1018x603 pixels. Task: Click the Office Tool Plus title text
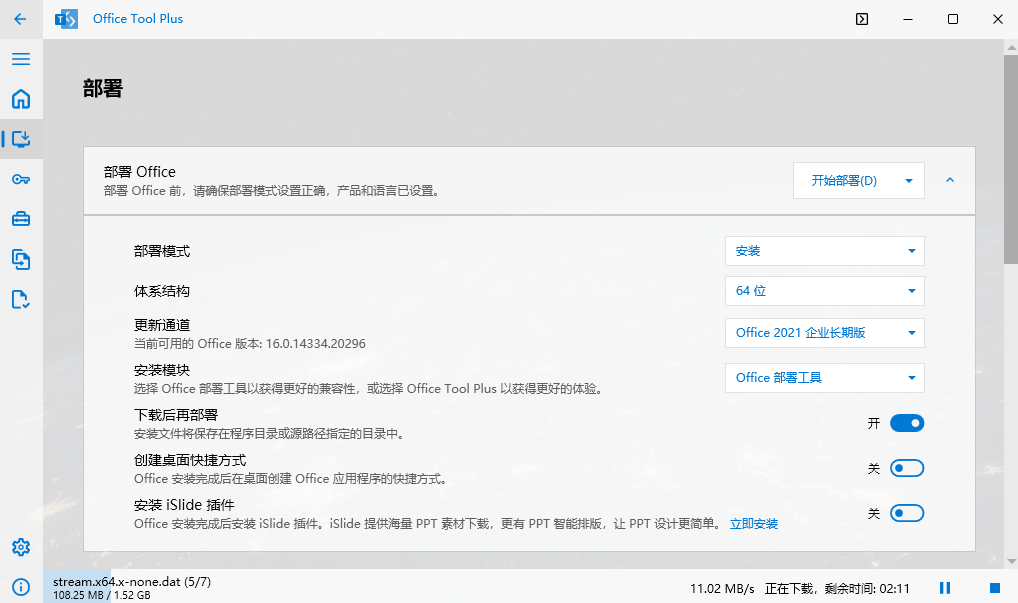[138, 19]
